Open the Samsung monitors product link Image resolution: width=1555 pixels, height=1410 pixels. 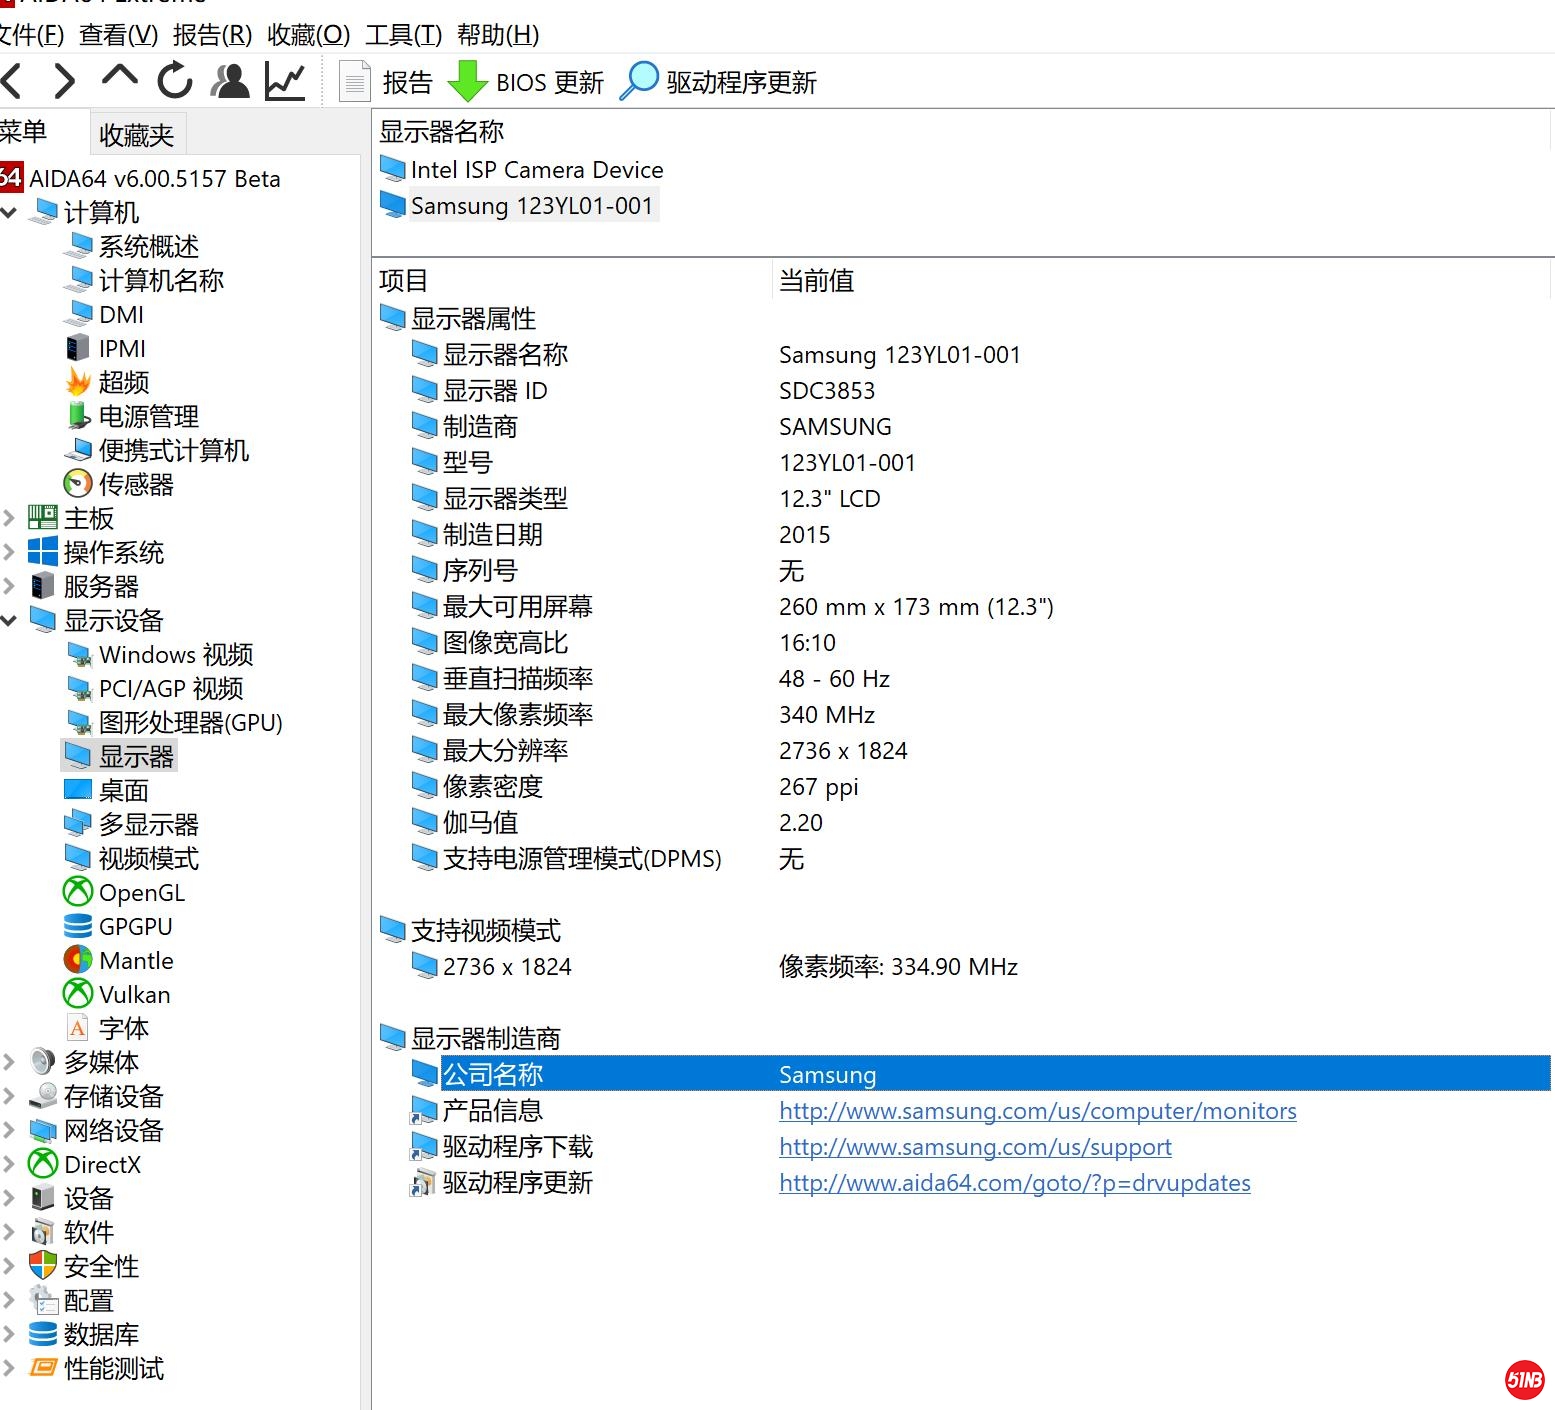coord(1037,1110)
